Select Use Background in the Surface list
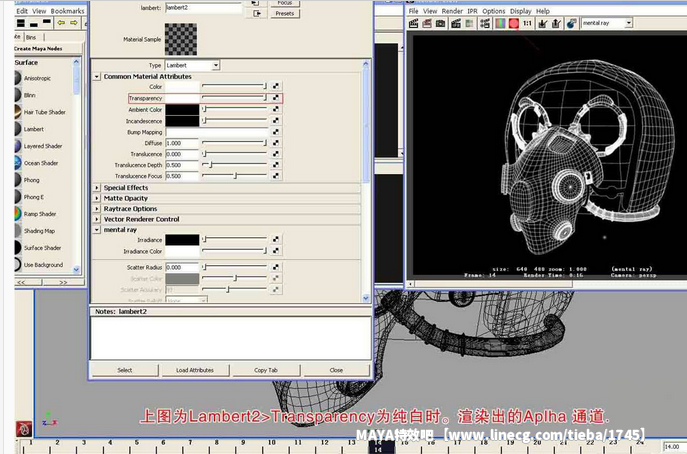687x454 pixels. (x=43, y=265)
